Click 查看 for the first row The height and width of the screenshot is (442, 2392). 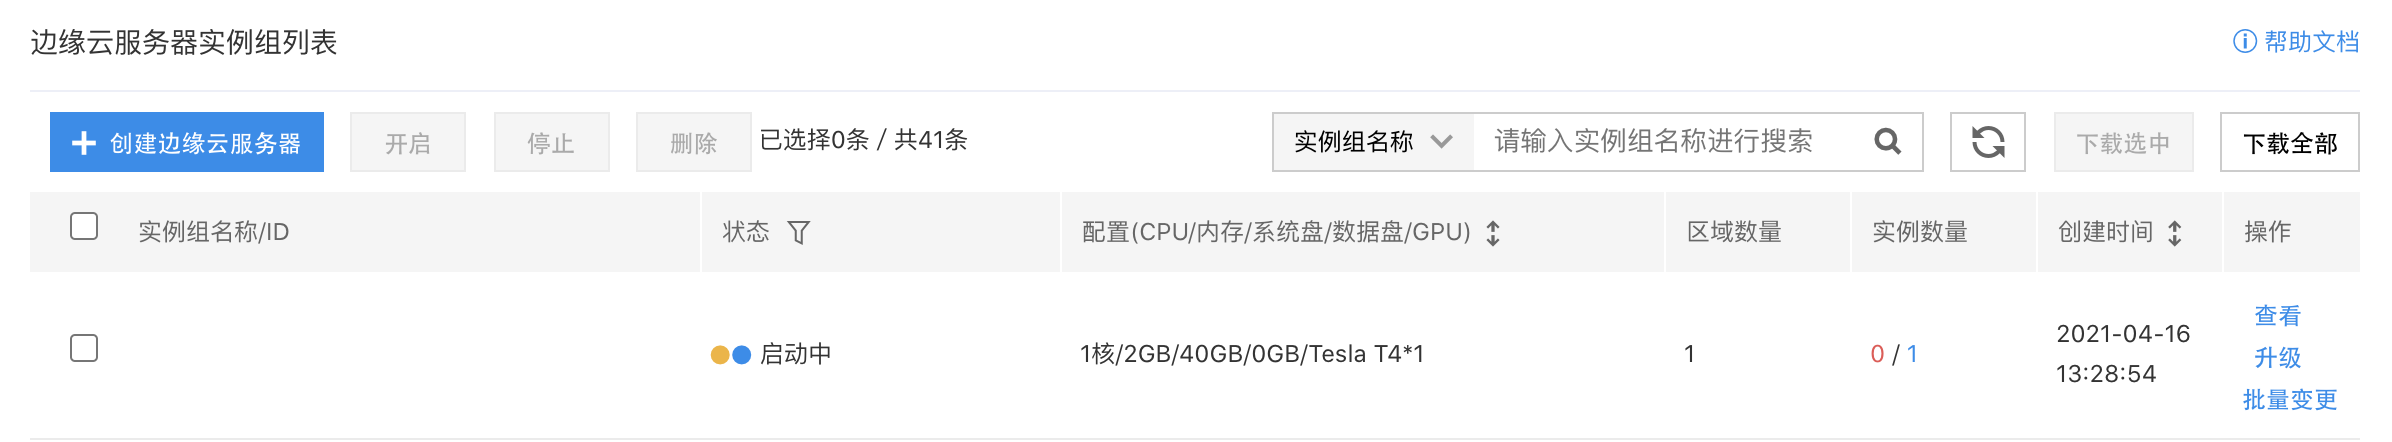click(2278, 315)
